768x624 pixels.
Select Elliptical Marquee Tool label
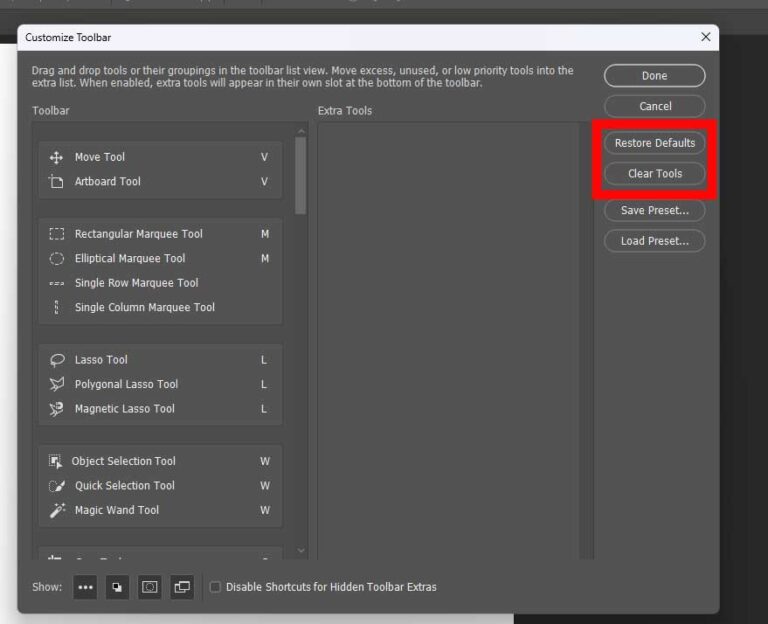point(130,259)
